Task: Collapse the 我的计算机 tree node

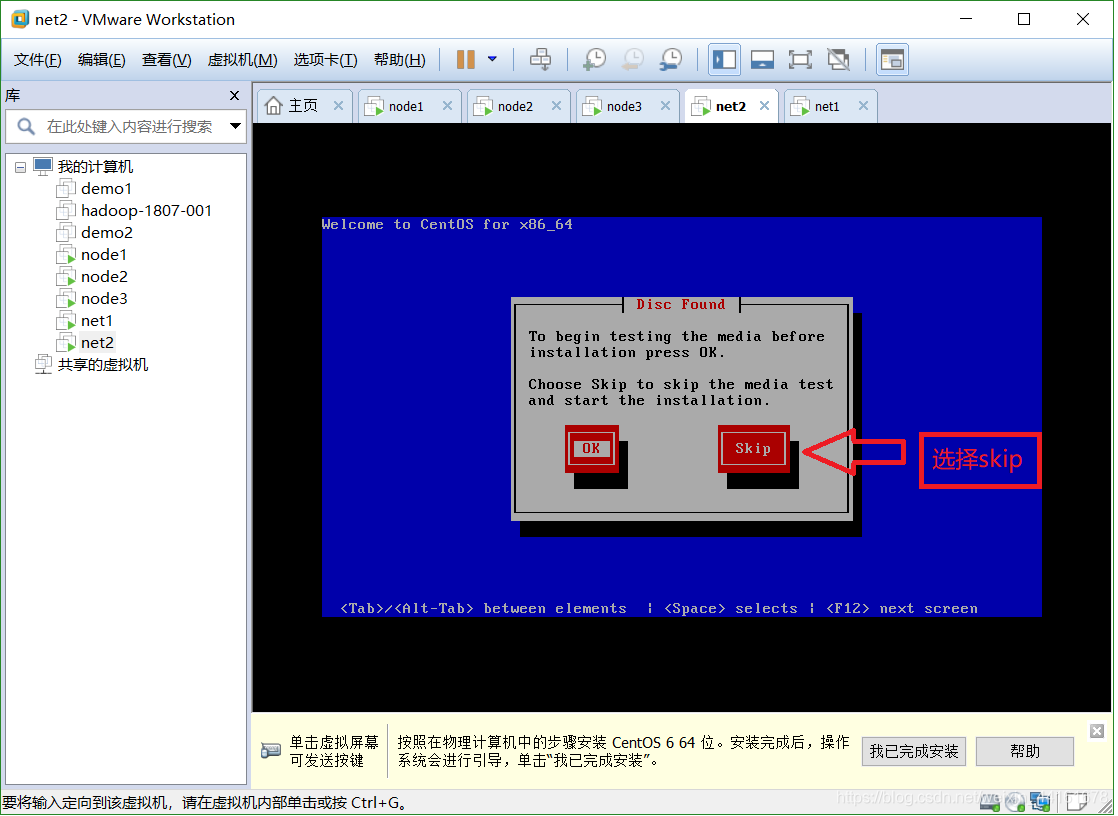Action: (x=20, y=168)
